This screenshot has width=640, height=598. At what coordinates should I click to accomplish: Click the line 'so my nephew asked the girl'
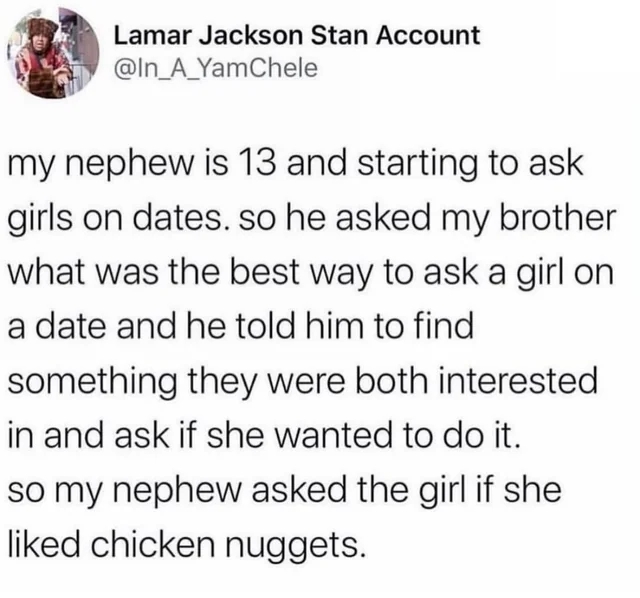click(x=284, y=490)
